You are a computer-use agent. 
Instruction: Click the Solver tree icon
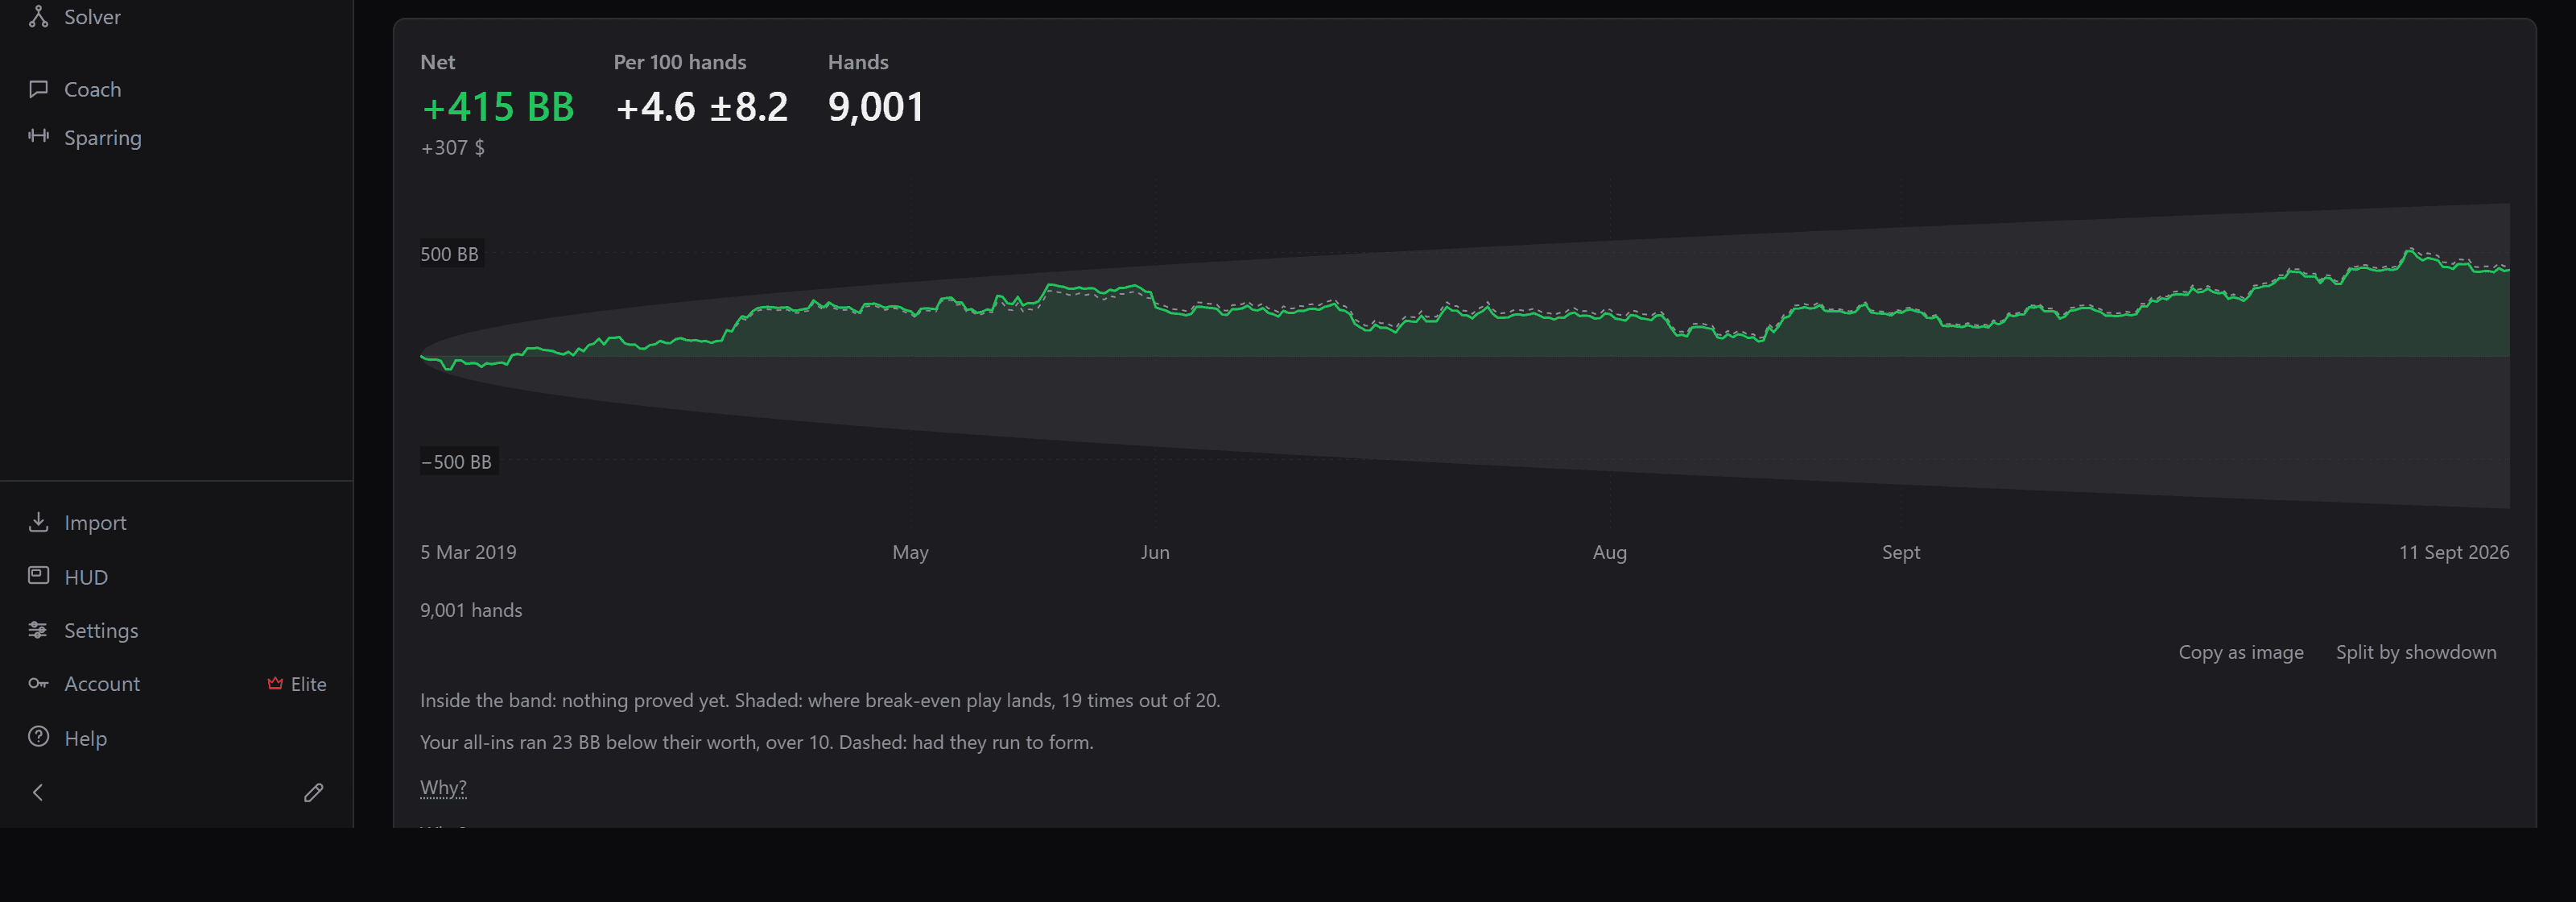tap(38, 16)
